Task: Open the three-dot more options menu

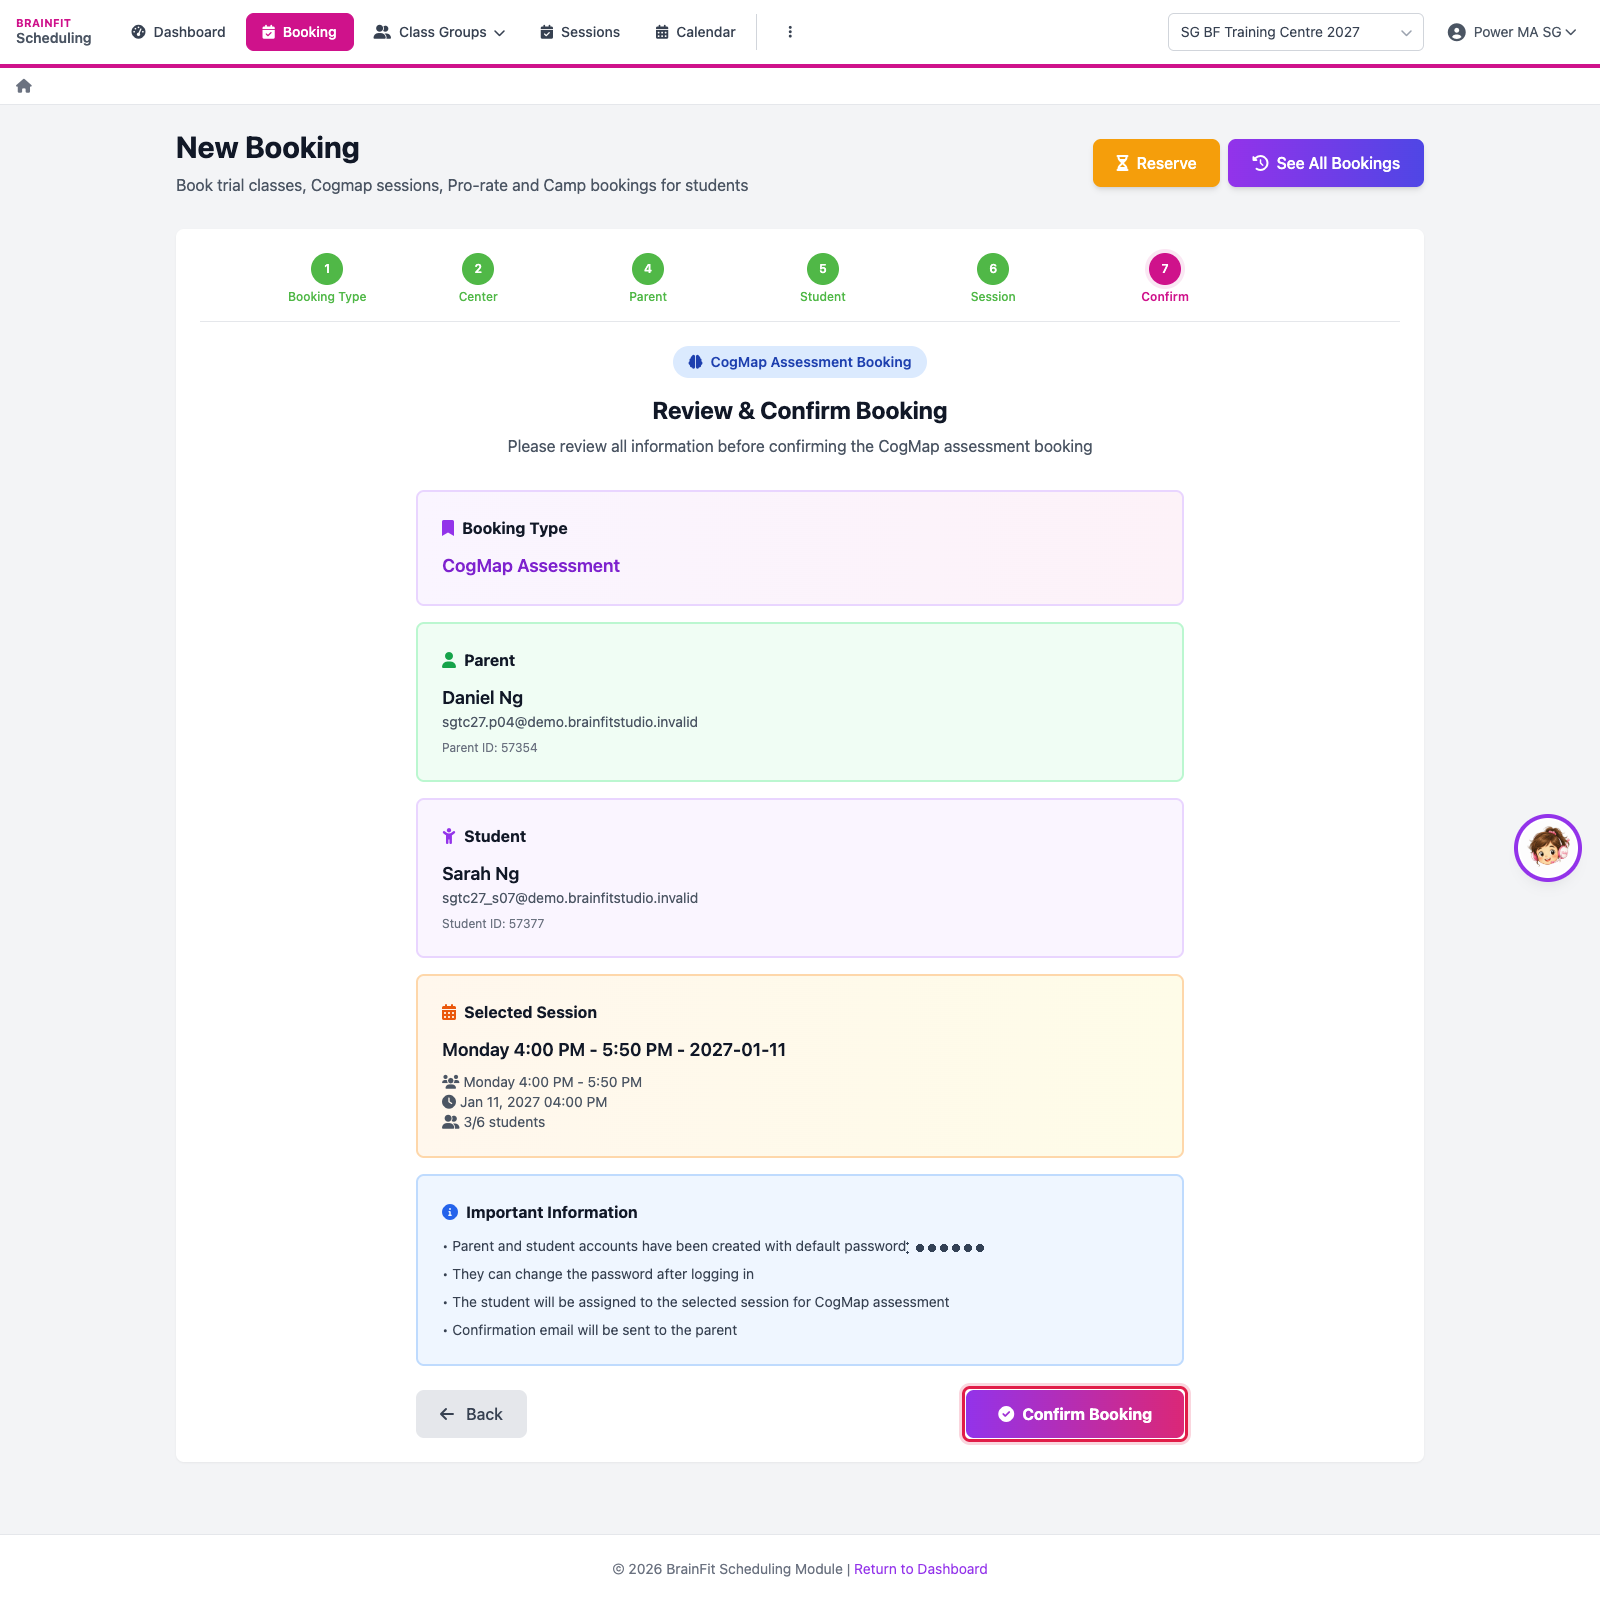Action: tap(790, 32)
